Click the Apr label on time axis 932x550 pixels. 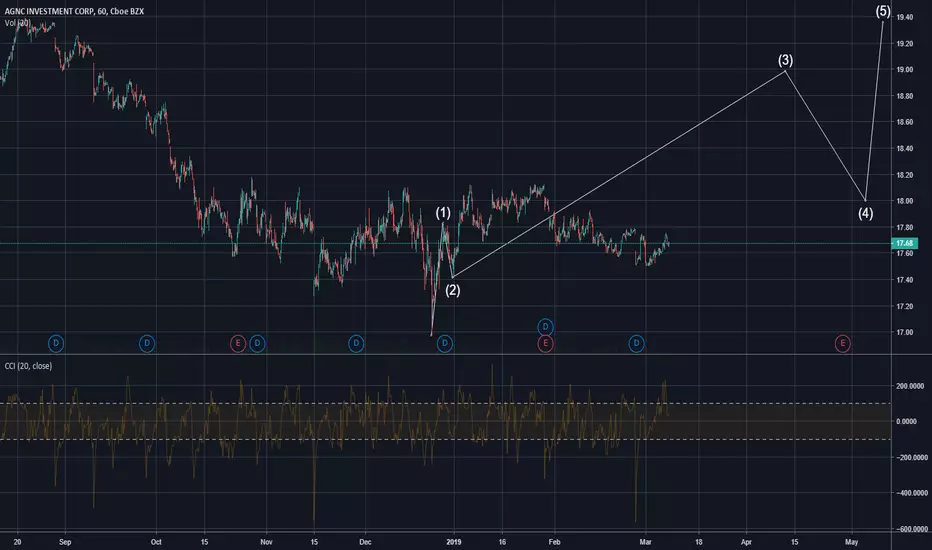[746, 542]
